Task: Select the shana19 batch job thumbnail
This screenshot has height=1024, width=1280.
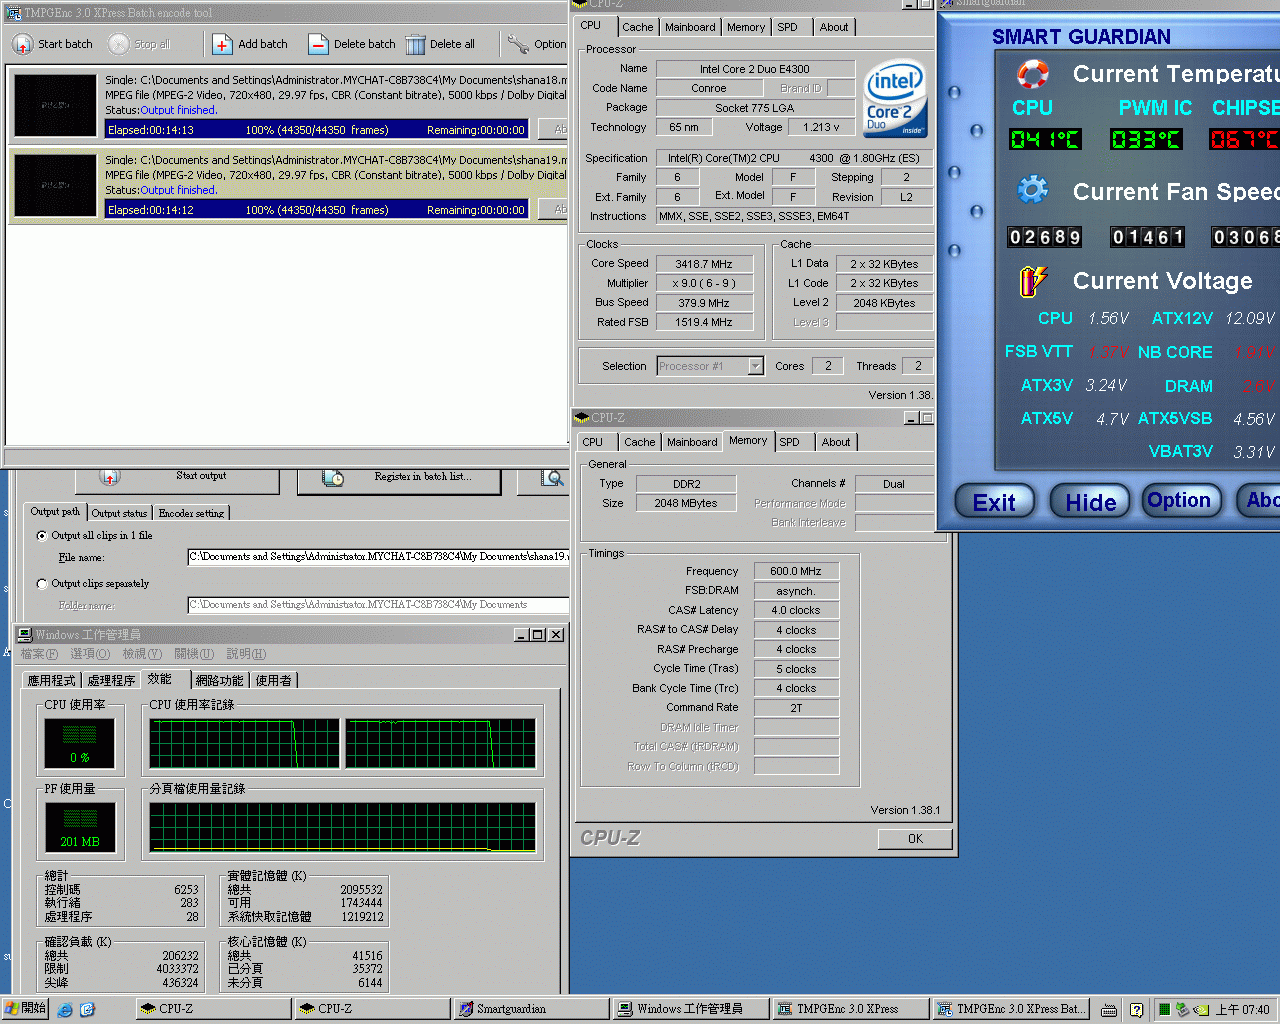Action: [x=55, y=185]
